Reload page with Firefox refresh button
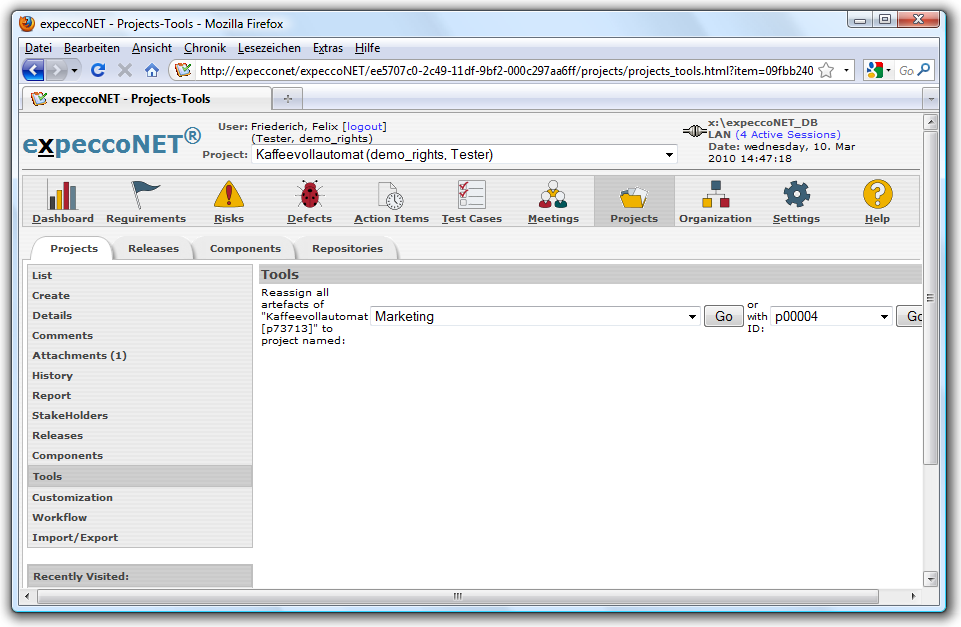 point(98,70)
